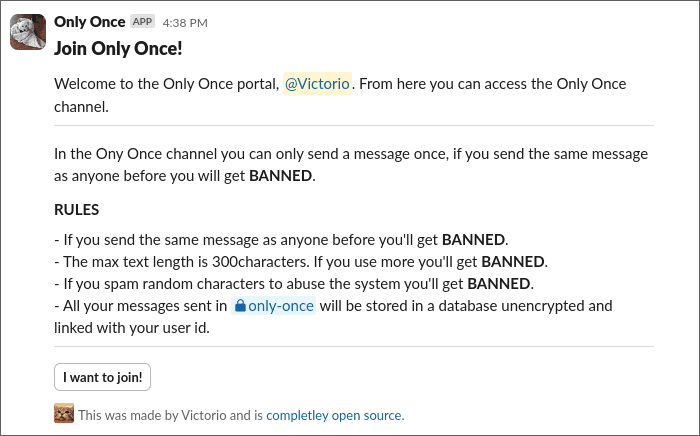This screenshot has height=436, width=700.
Task: Click the "This was made by Victorio" footer text
Action: [170, 415]
